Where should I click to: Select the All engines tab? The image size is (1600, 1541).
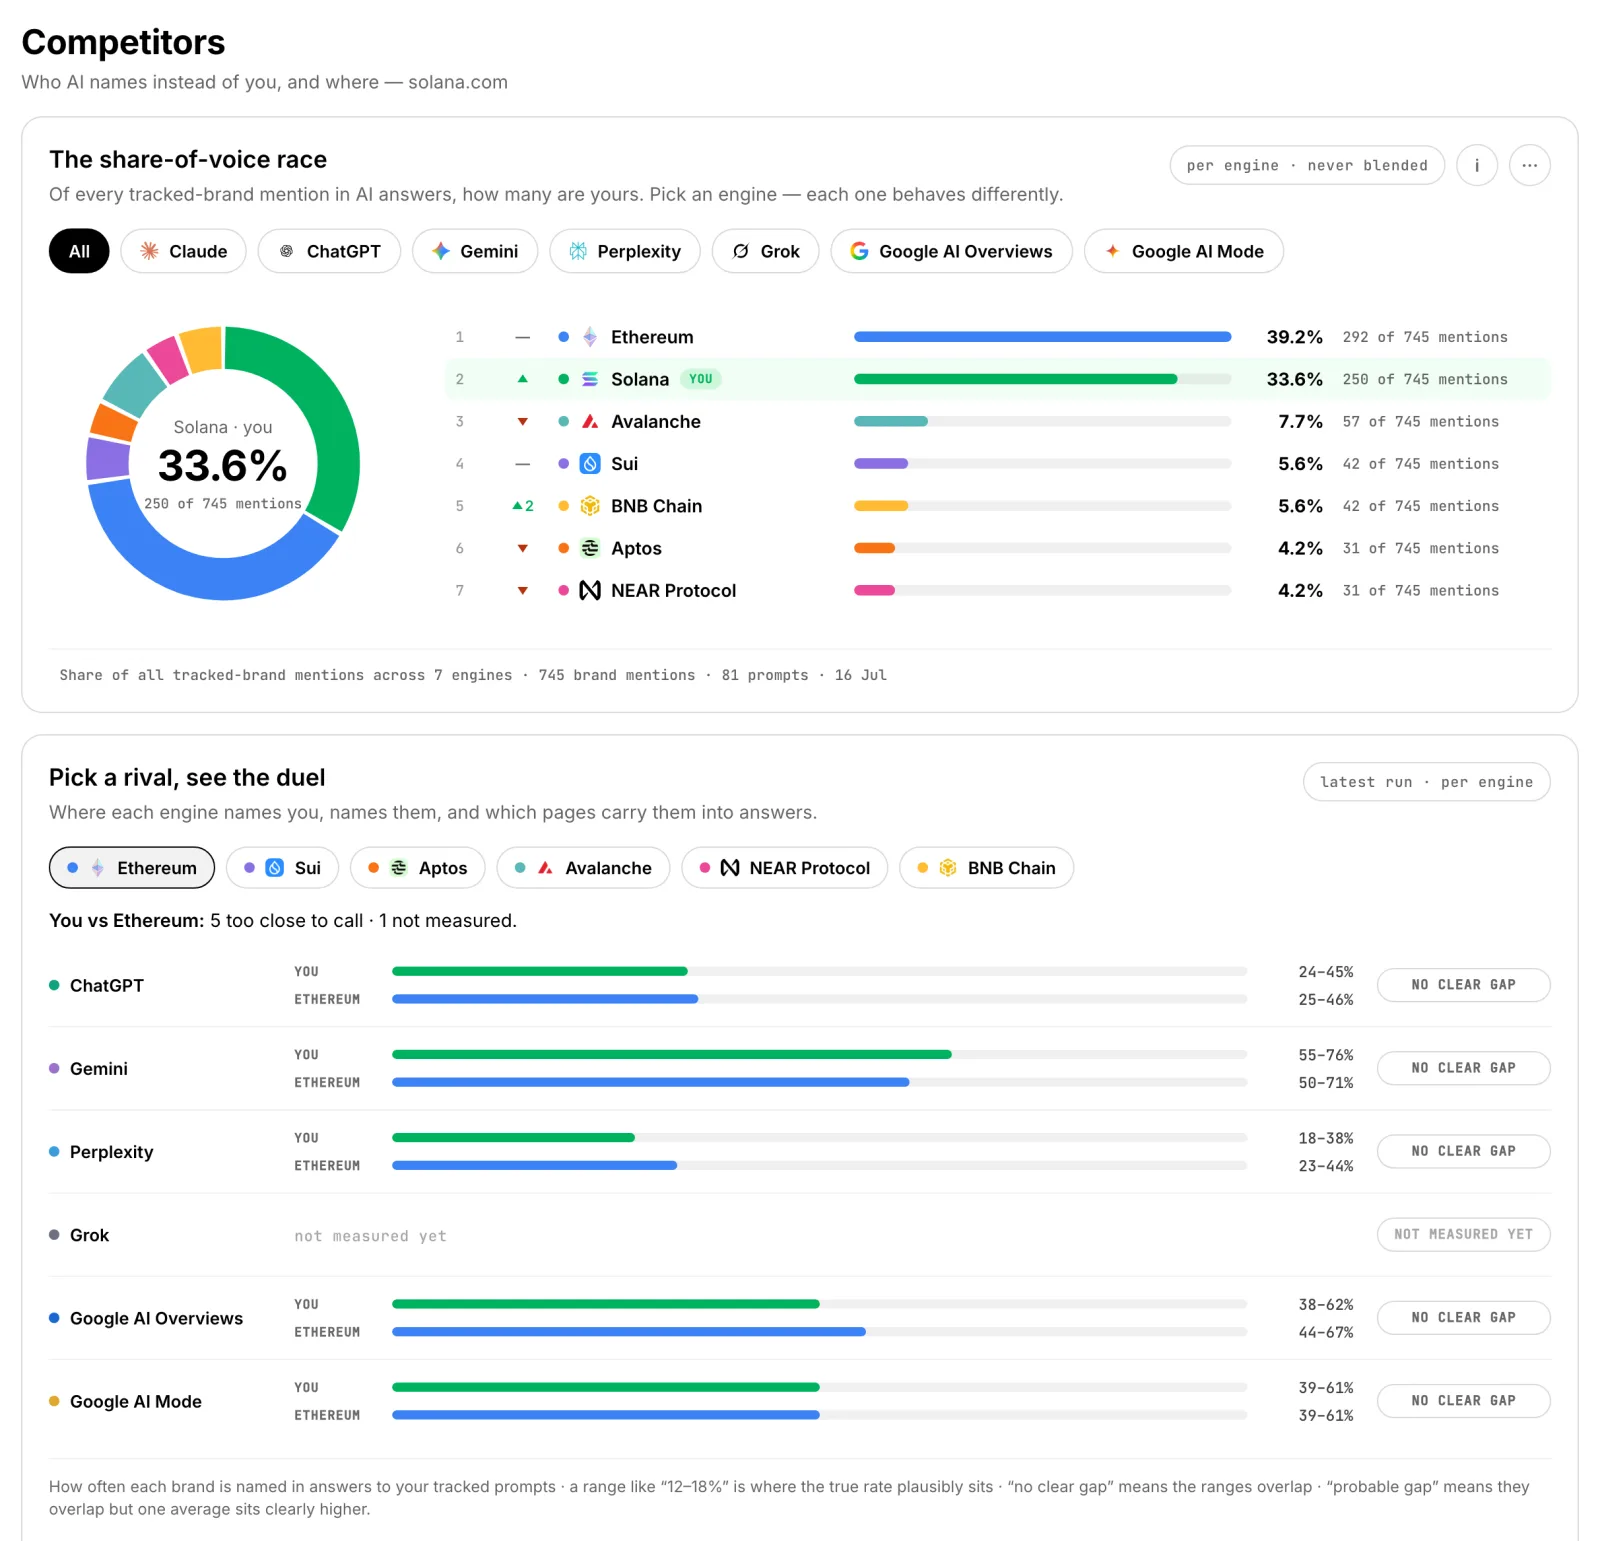(x=79, y=251)
